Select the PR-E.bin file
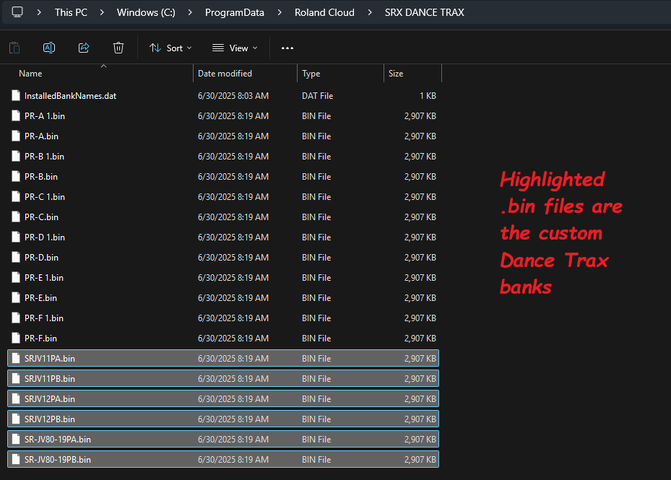Screen dimensions: 671x480 click(223, 298)
